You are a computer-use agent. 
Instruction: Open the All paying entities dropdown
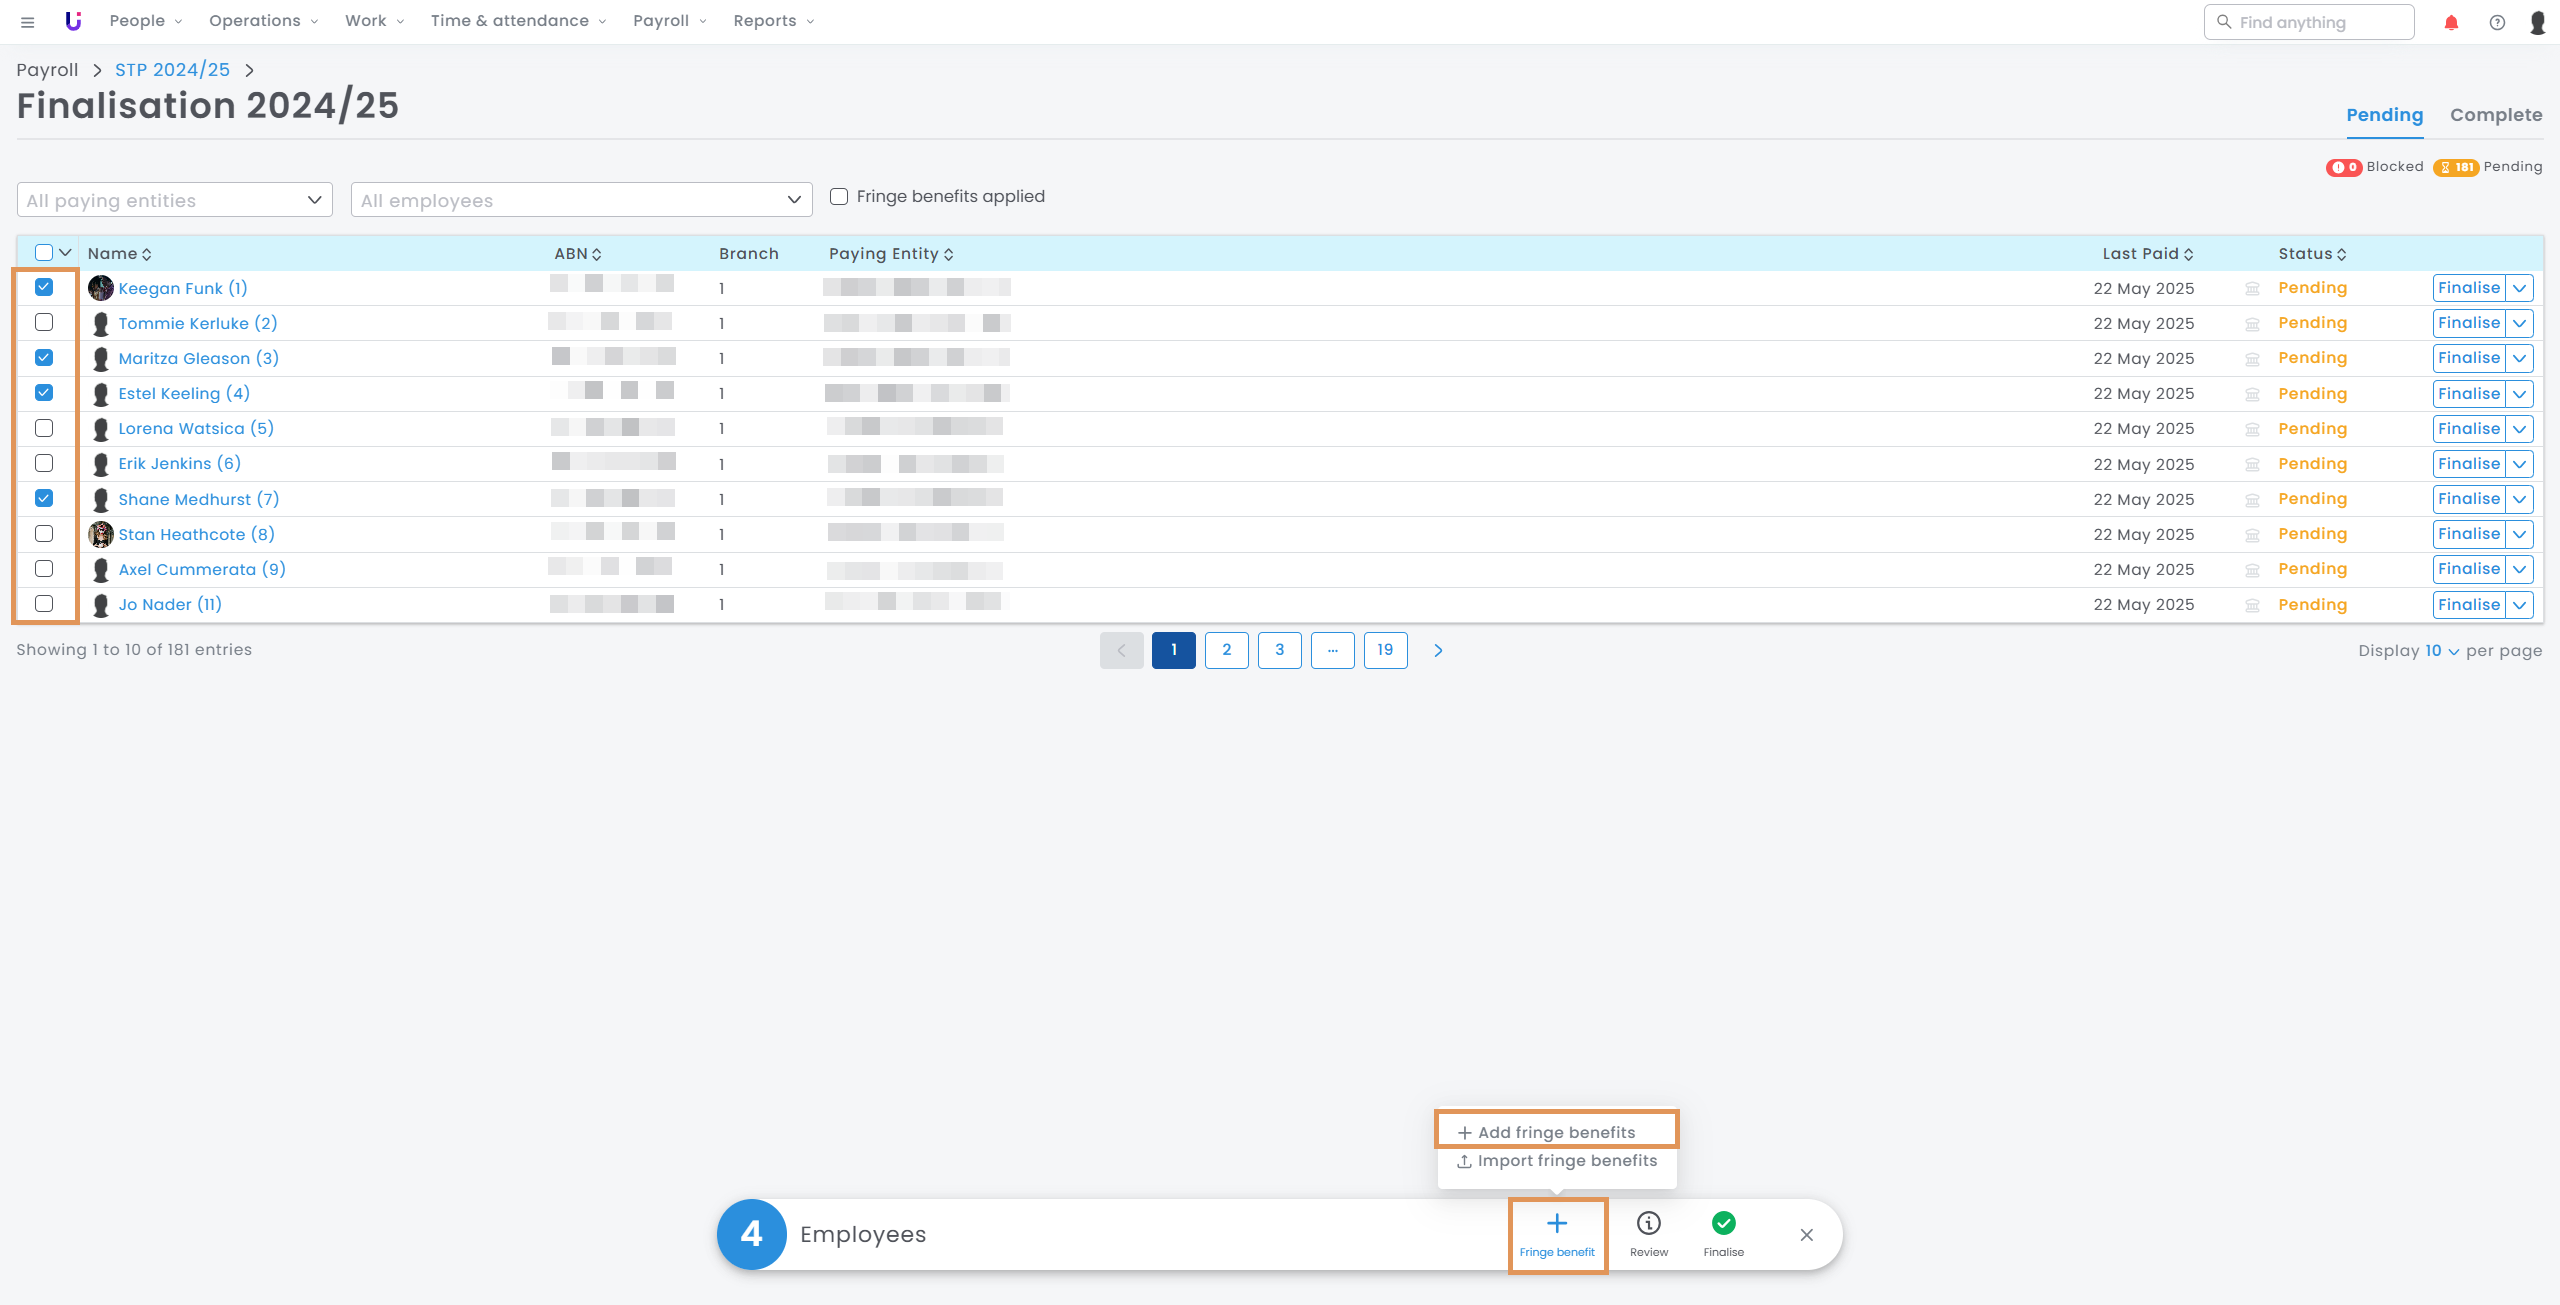[x=175, y=200]
